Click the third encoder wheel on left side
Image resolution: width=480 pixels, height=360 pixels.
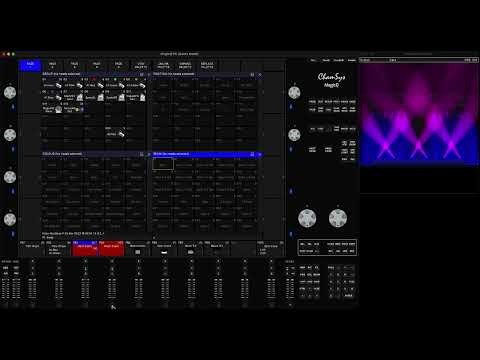click(x=10, y=177)
